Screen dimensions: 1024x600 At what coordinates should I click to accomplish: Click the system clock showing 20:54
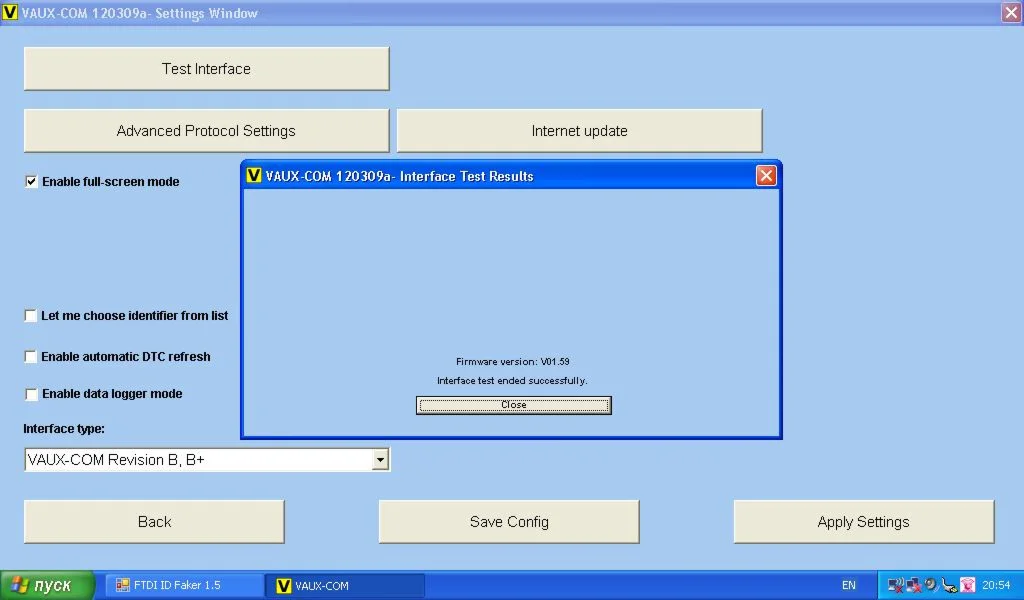[x=996, y=585]
